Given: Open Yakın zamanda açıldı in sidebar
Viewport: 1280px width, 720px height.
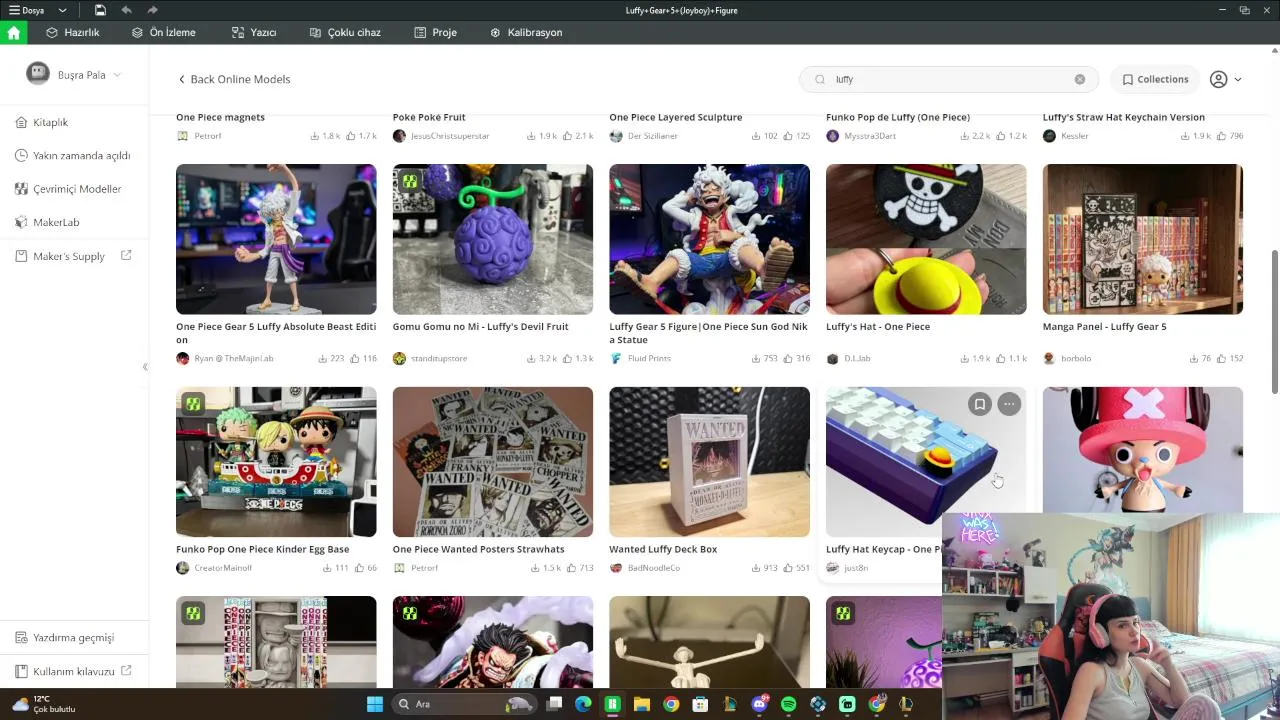Looking at the screenshot, I should 74,155.
